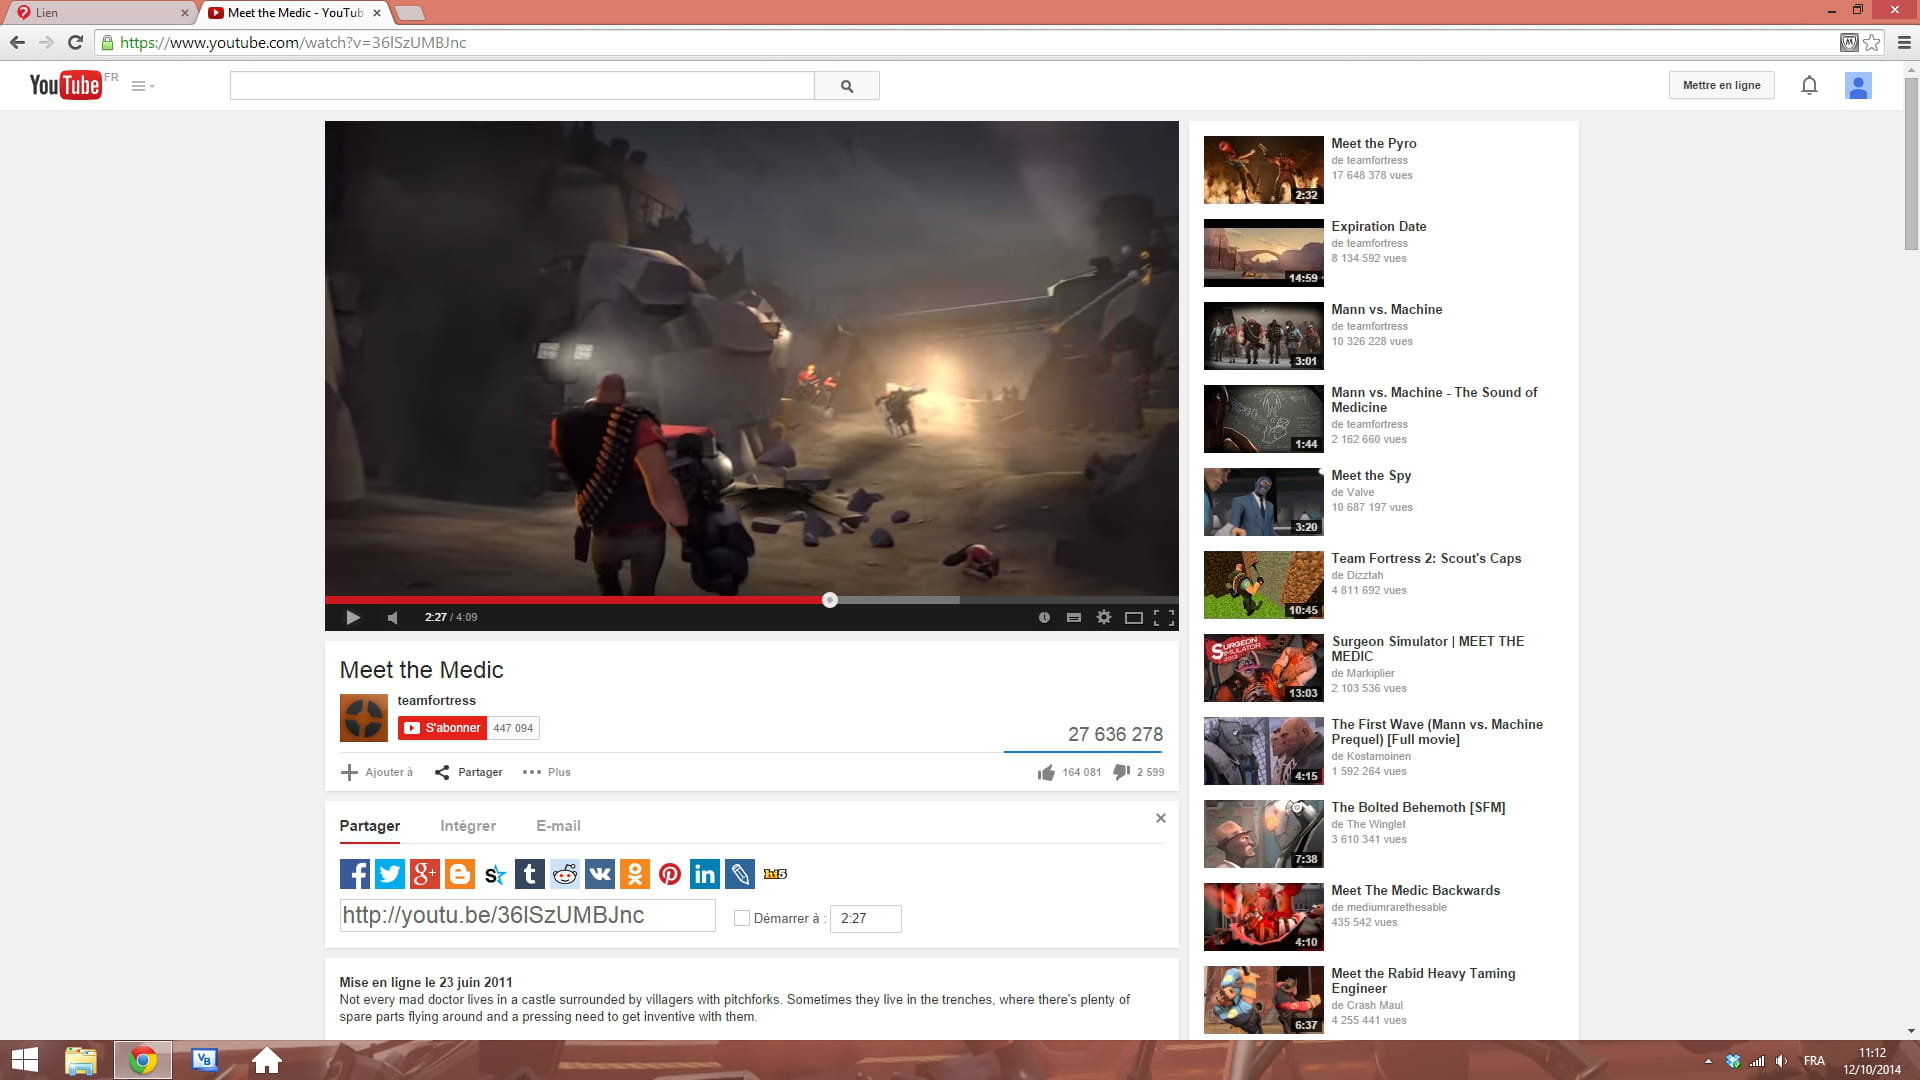Share via the LiveJournal pencil icon
This screenshot has height=1080, width=1920.
coord(739,874)
